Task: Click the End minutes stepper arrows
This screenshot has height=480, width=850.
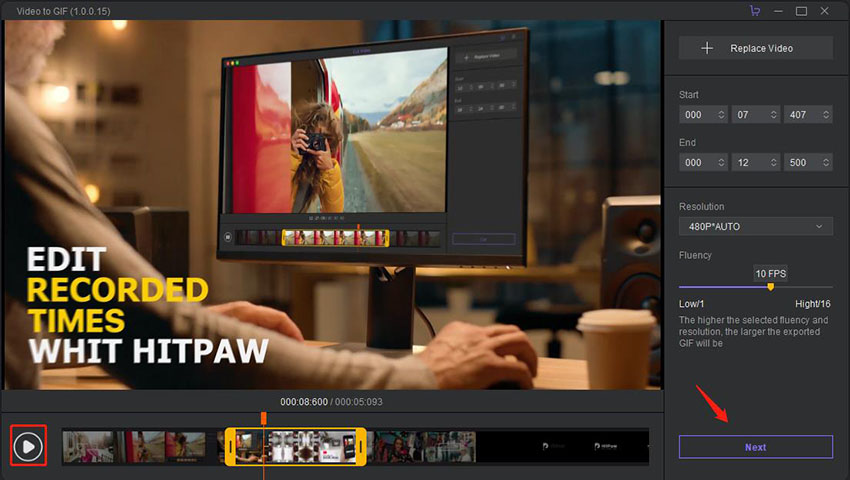Action: click(721, 162)
